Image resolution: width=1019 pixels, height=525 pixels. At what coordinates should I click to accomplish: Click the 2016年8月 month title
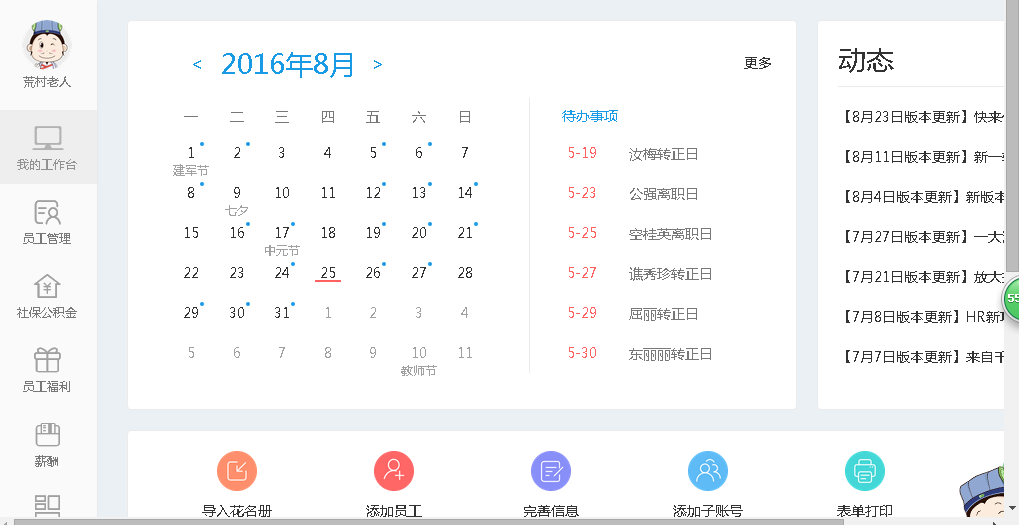[288, 64]
